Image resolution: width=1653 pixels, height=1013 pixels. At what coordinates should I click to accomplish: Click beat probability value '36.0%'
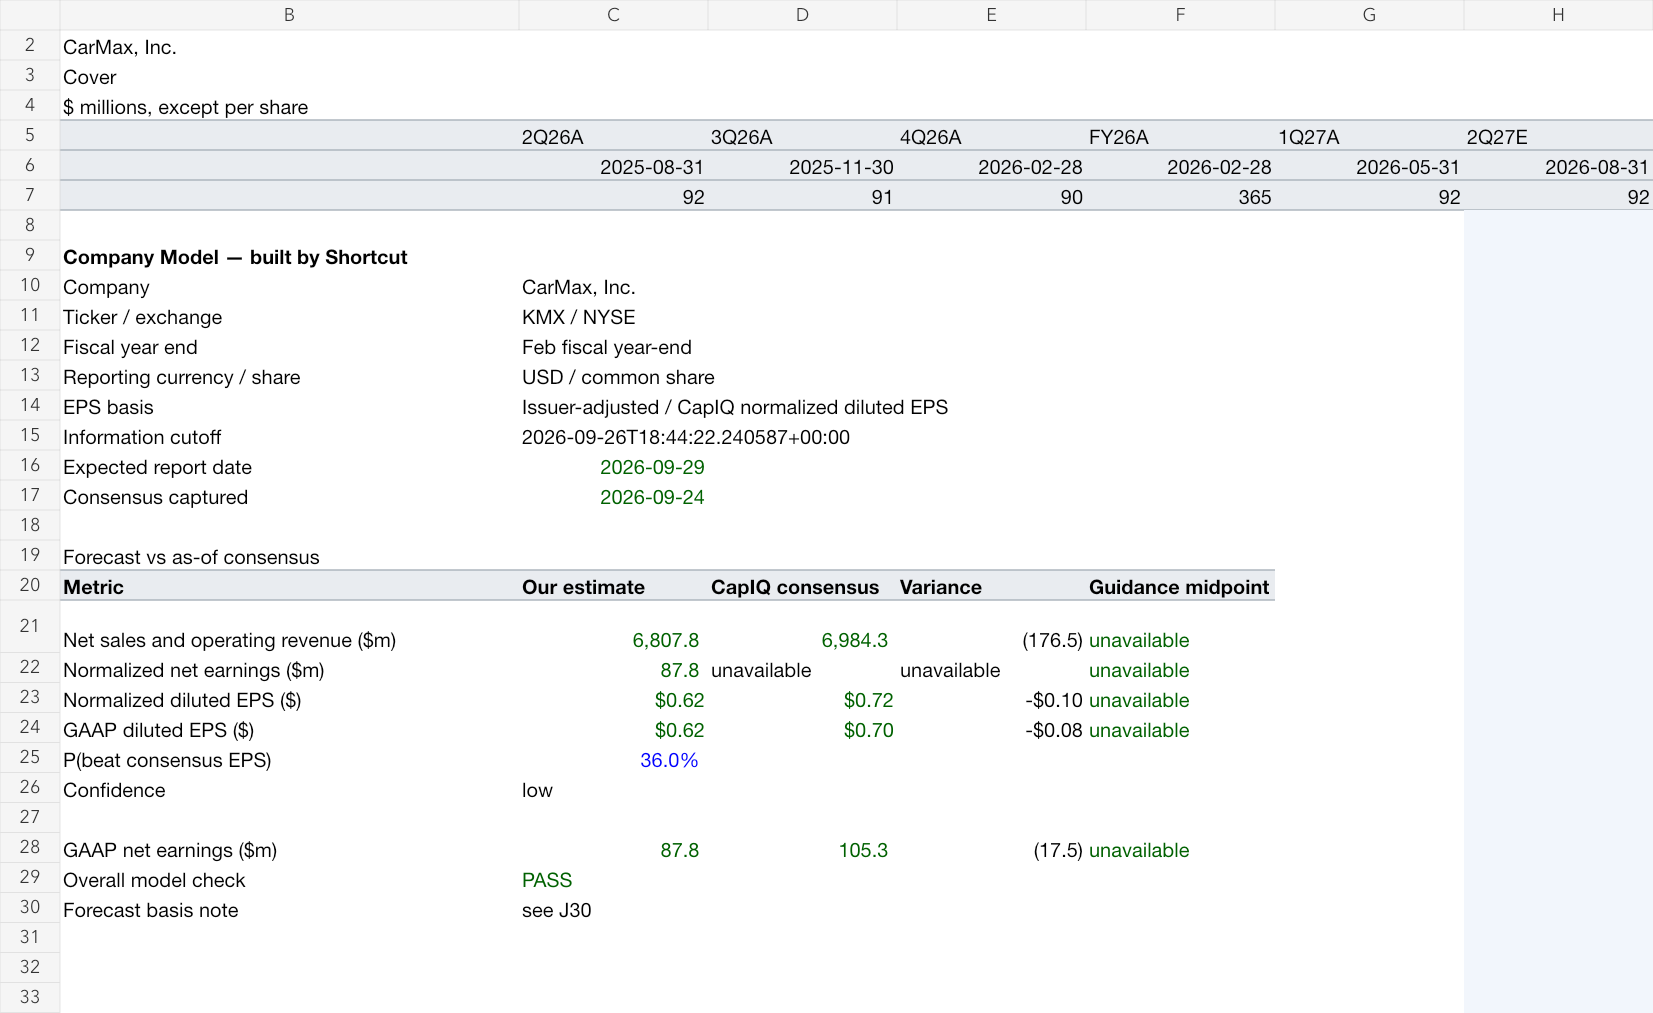[x=613, y=760]
